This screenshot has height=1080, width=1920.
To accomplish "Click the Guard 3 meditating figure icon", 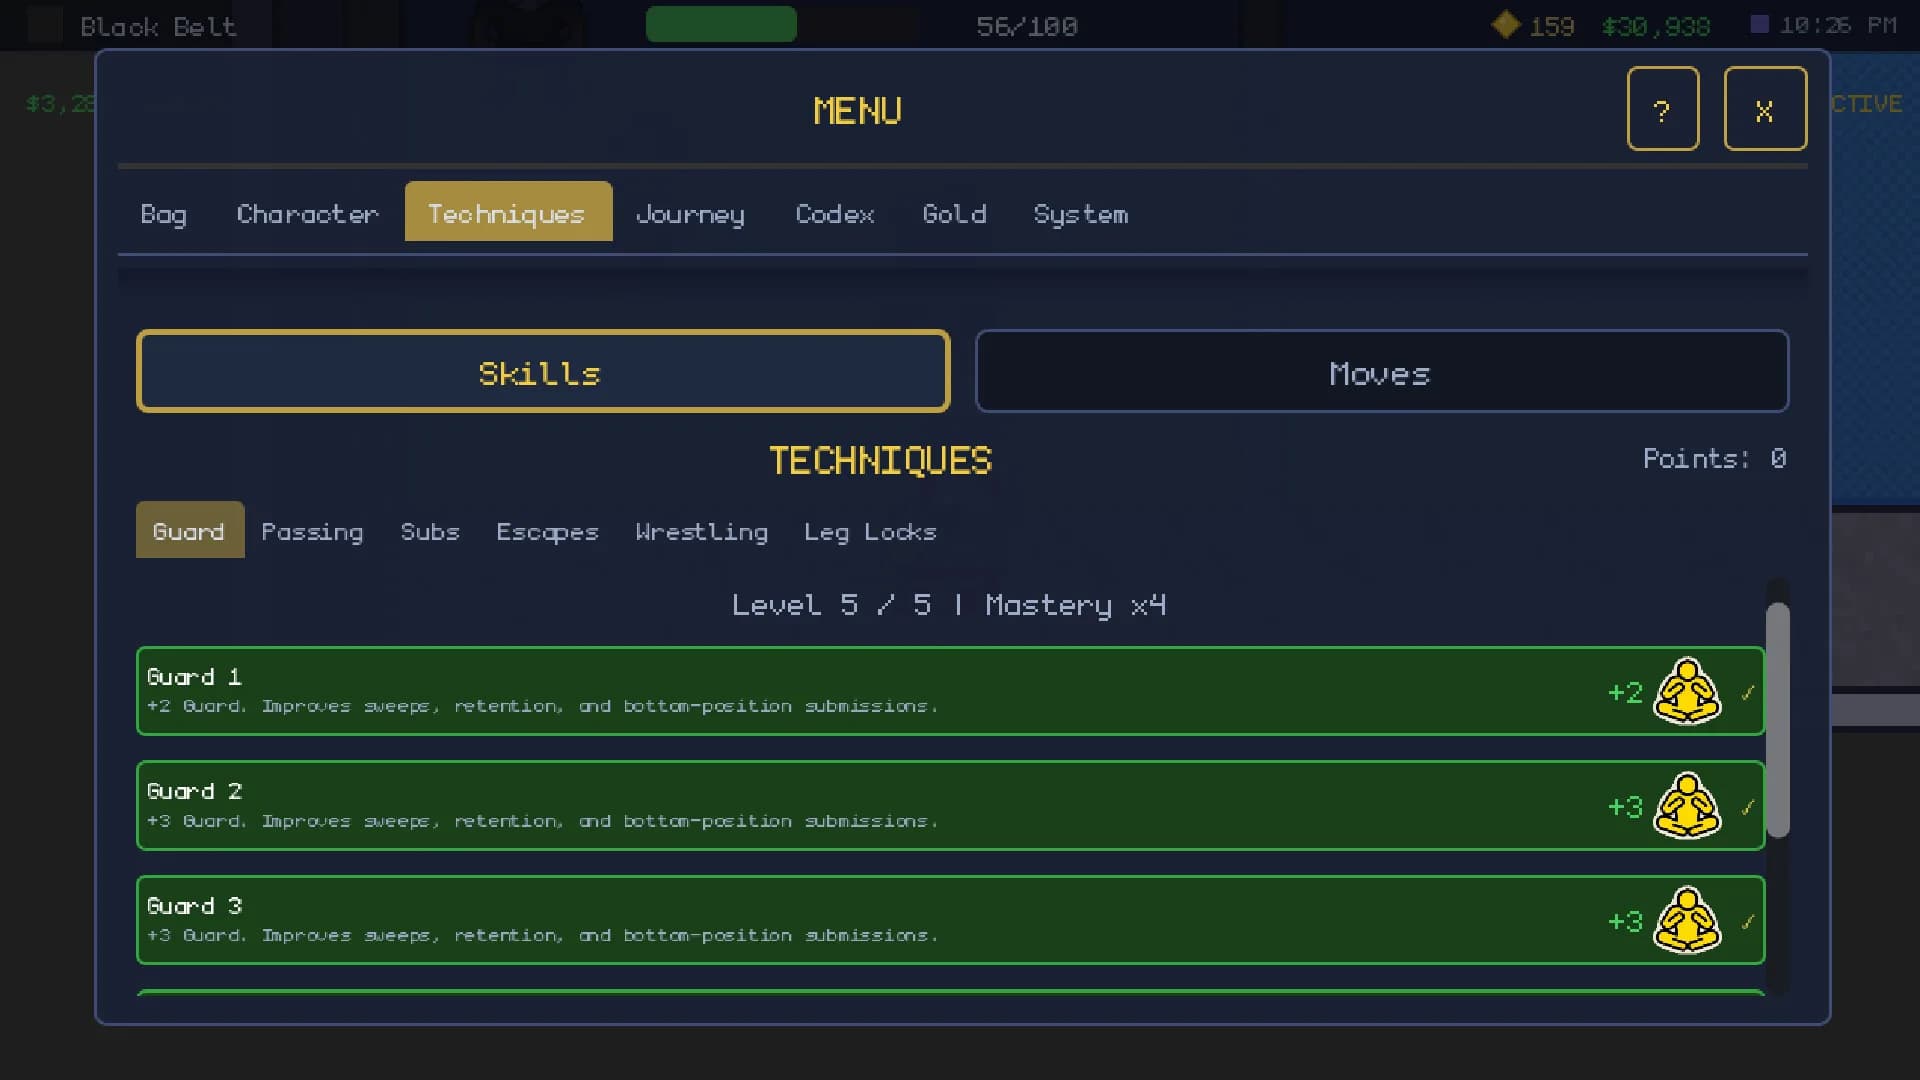I will click(x=1687, y=920).
